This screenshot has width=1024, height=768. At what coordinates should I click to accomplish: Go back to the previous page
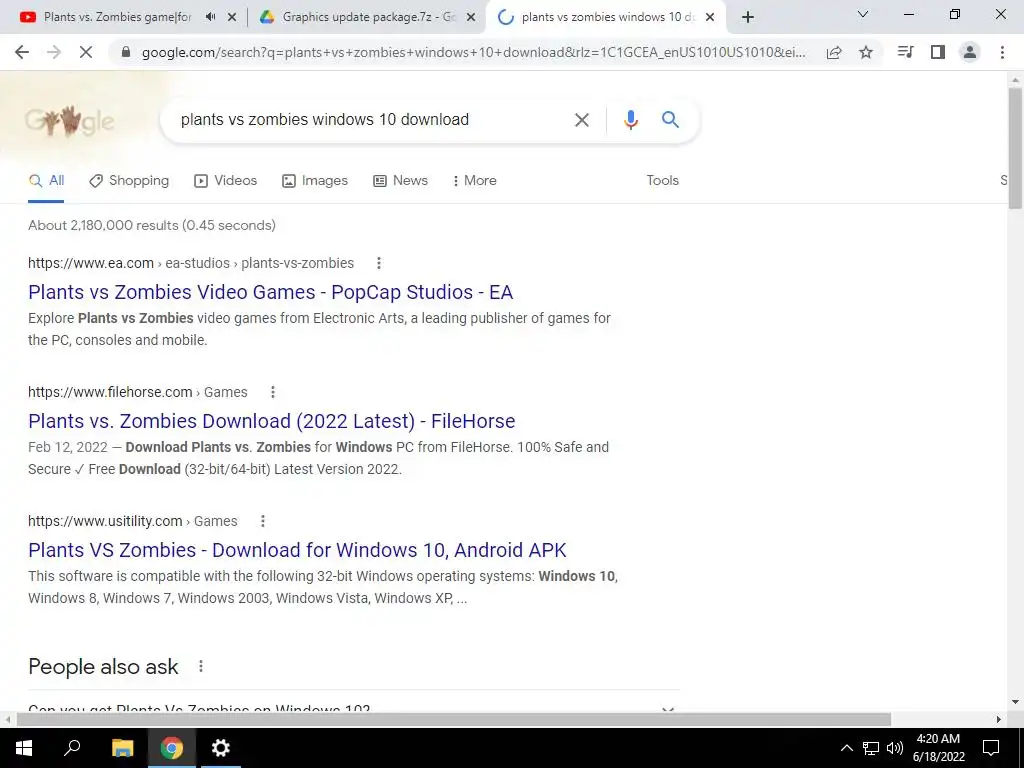22,52
